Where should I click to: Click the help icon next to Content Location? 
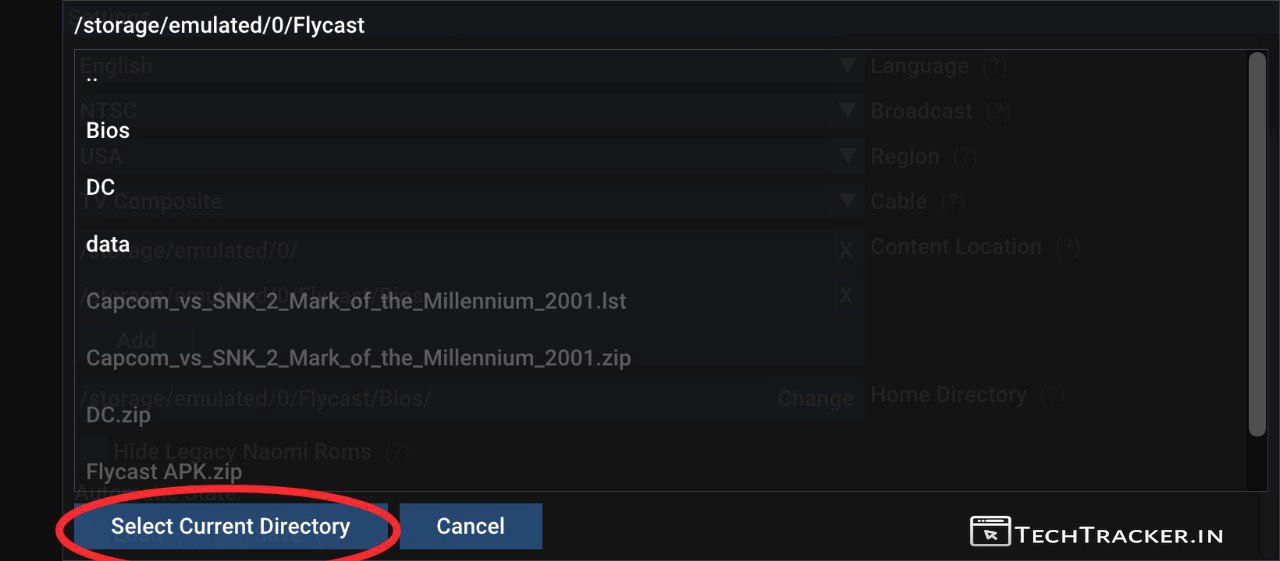pos(1068,247)
